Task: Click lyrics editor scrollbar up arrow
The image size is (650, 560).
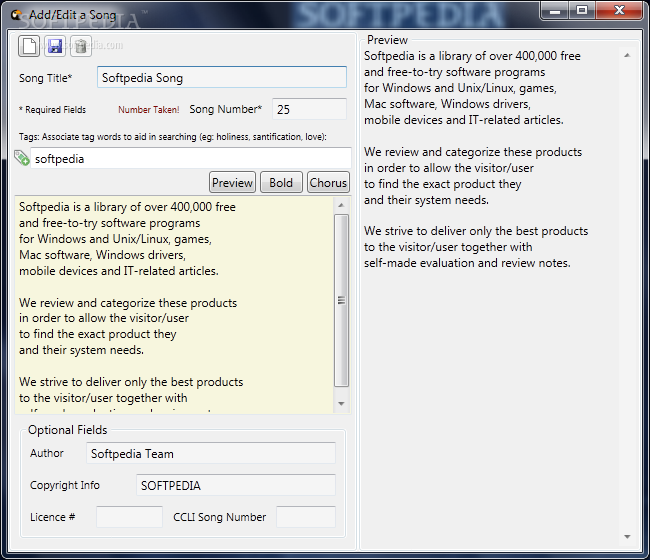Action: click(341, 205)
